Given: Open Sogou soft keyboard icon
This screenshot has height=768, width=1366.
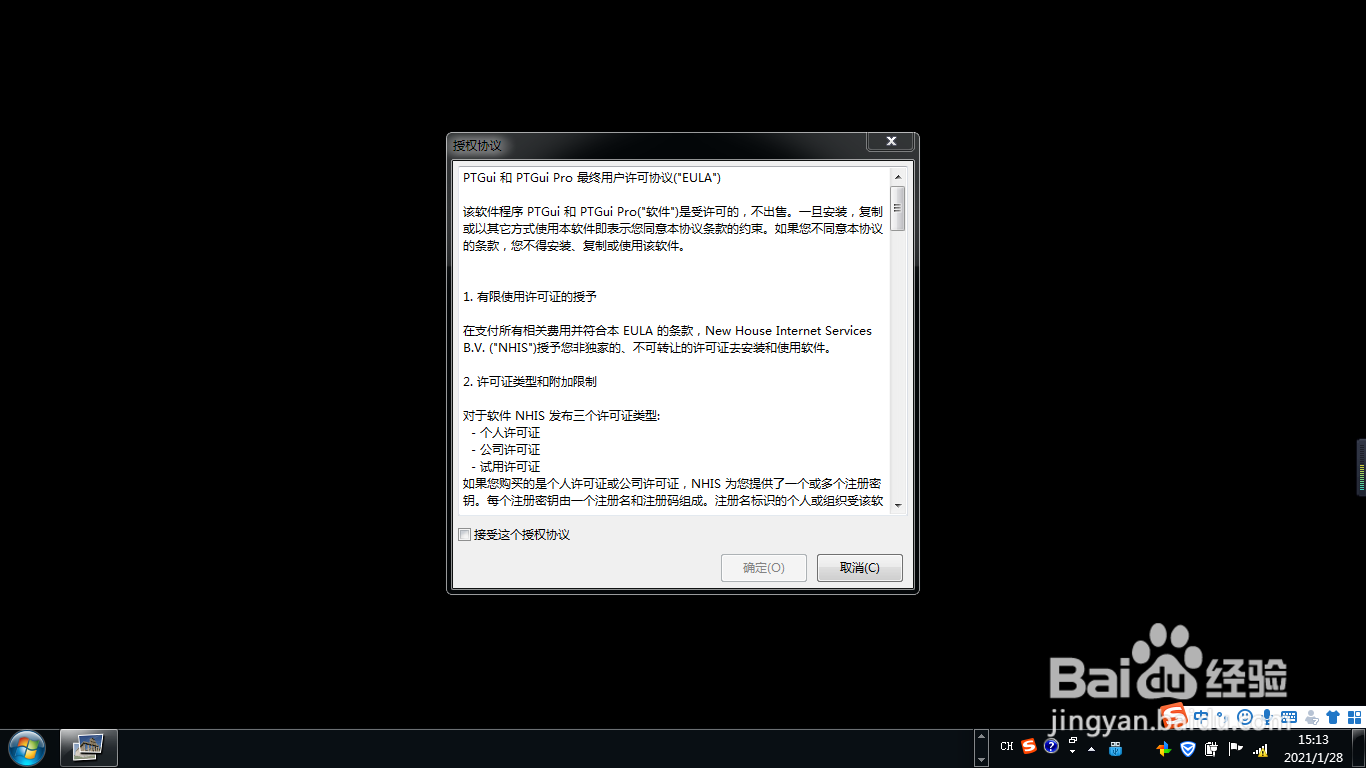Looking at the screenshot, I should [1289, 716].
